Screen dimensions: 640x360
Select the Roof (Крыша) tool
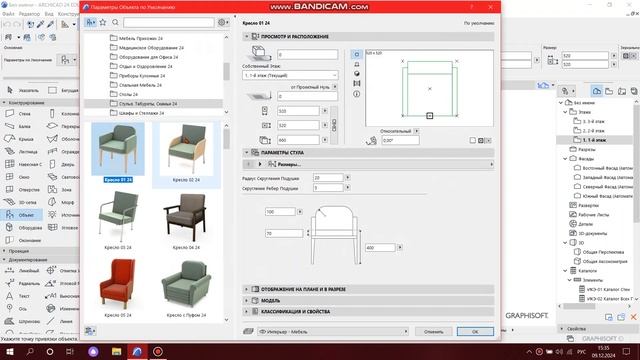(20, 139)
